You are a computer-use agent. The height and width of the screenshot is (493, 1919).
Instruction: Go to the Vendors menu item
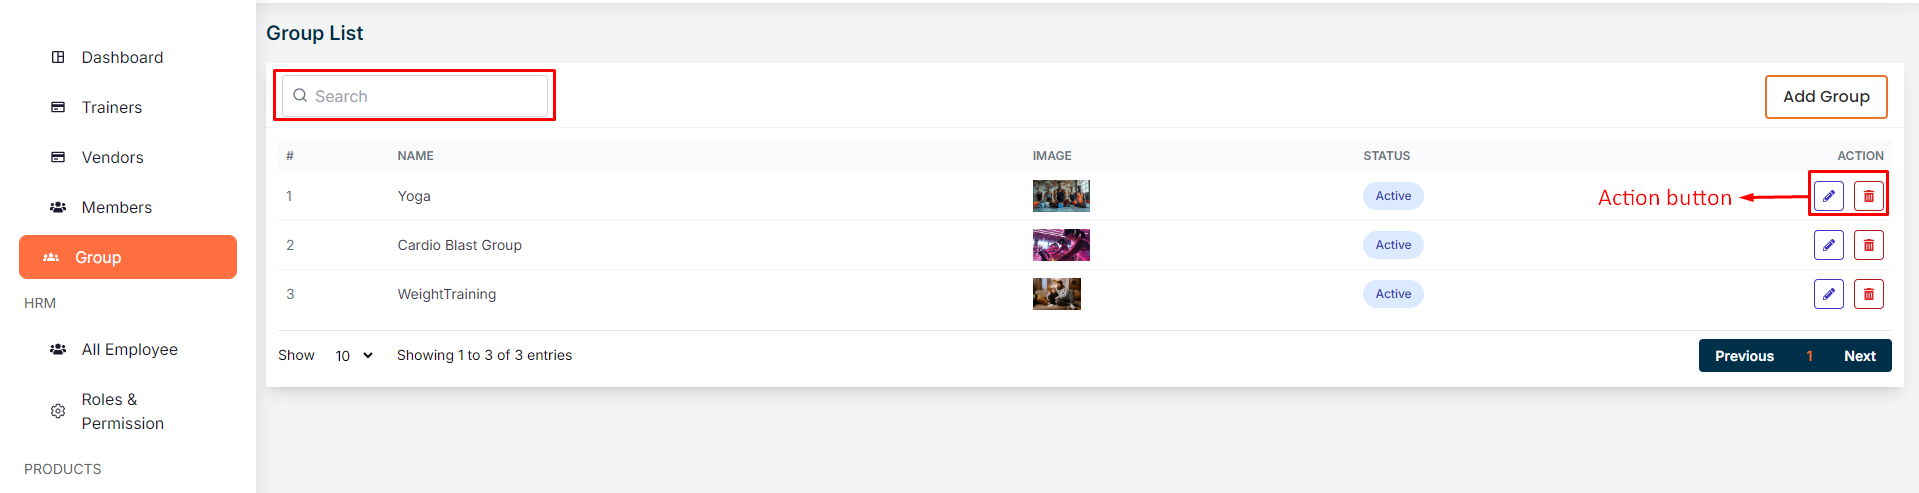point(112,157)
